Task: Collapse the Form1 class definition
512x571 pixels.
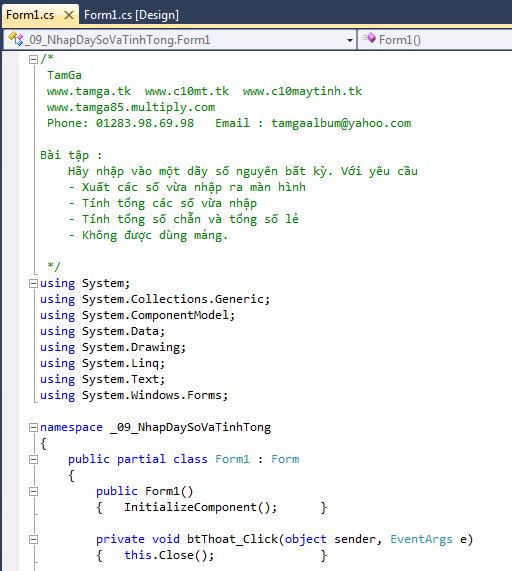Action: point(33,459)
